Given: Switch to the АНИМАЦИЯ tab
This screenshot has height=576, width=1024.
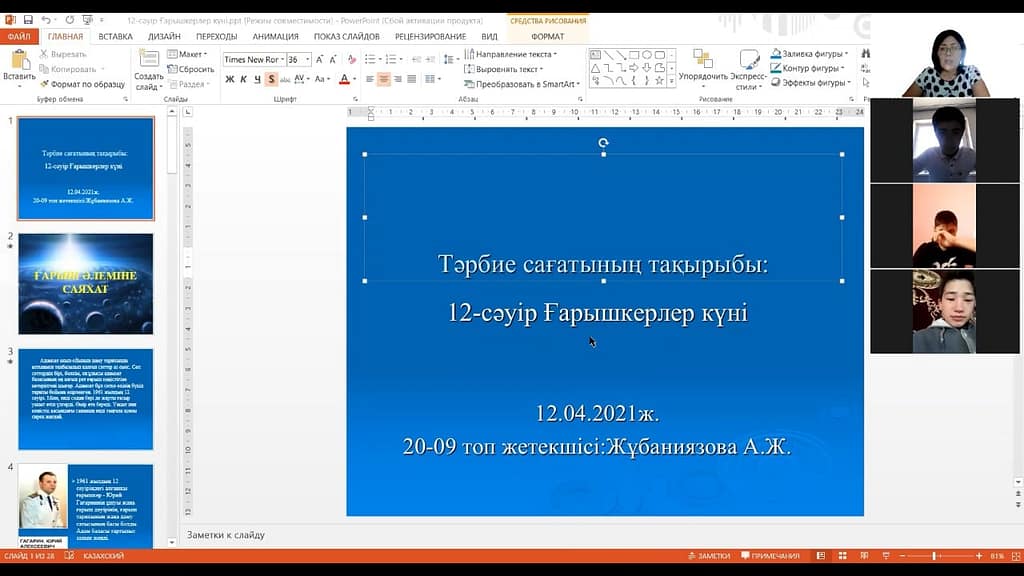Looking at the screenshot, I should [275, 36].
